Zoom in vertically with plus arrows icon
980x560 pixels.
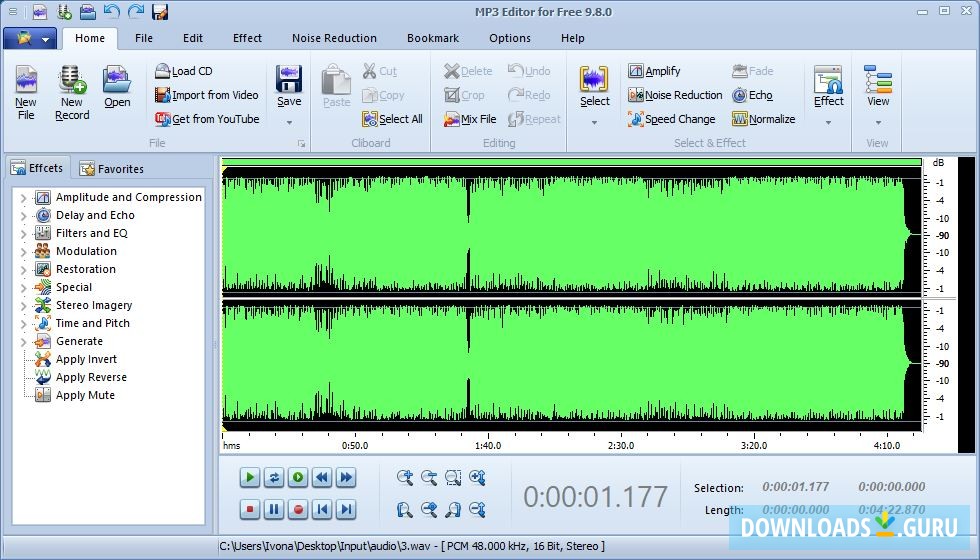click(478, 478)
